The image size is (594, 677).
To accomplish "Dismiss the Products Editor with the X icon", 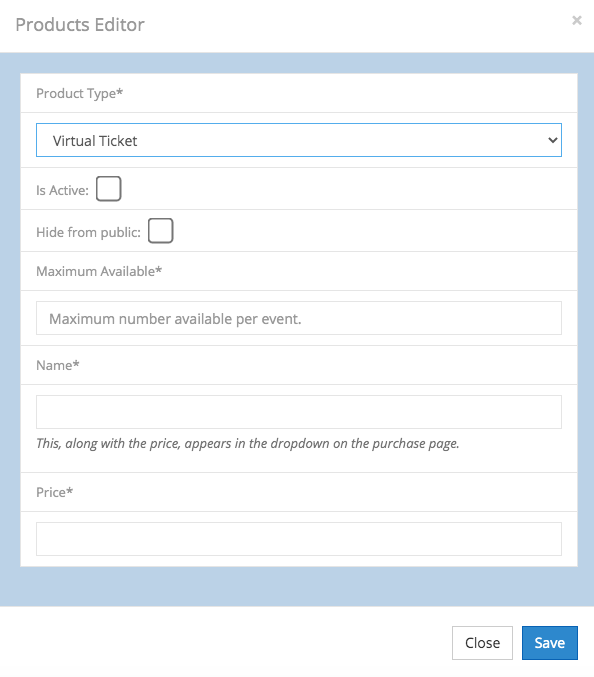I will click(x=577, y=20).
